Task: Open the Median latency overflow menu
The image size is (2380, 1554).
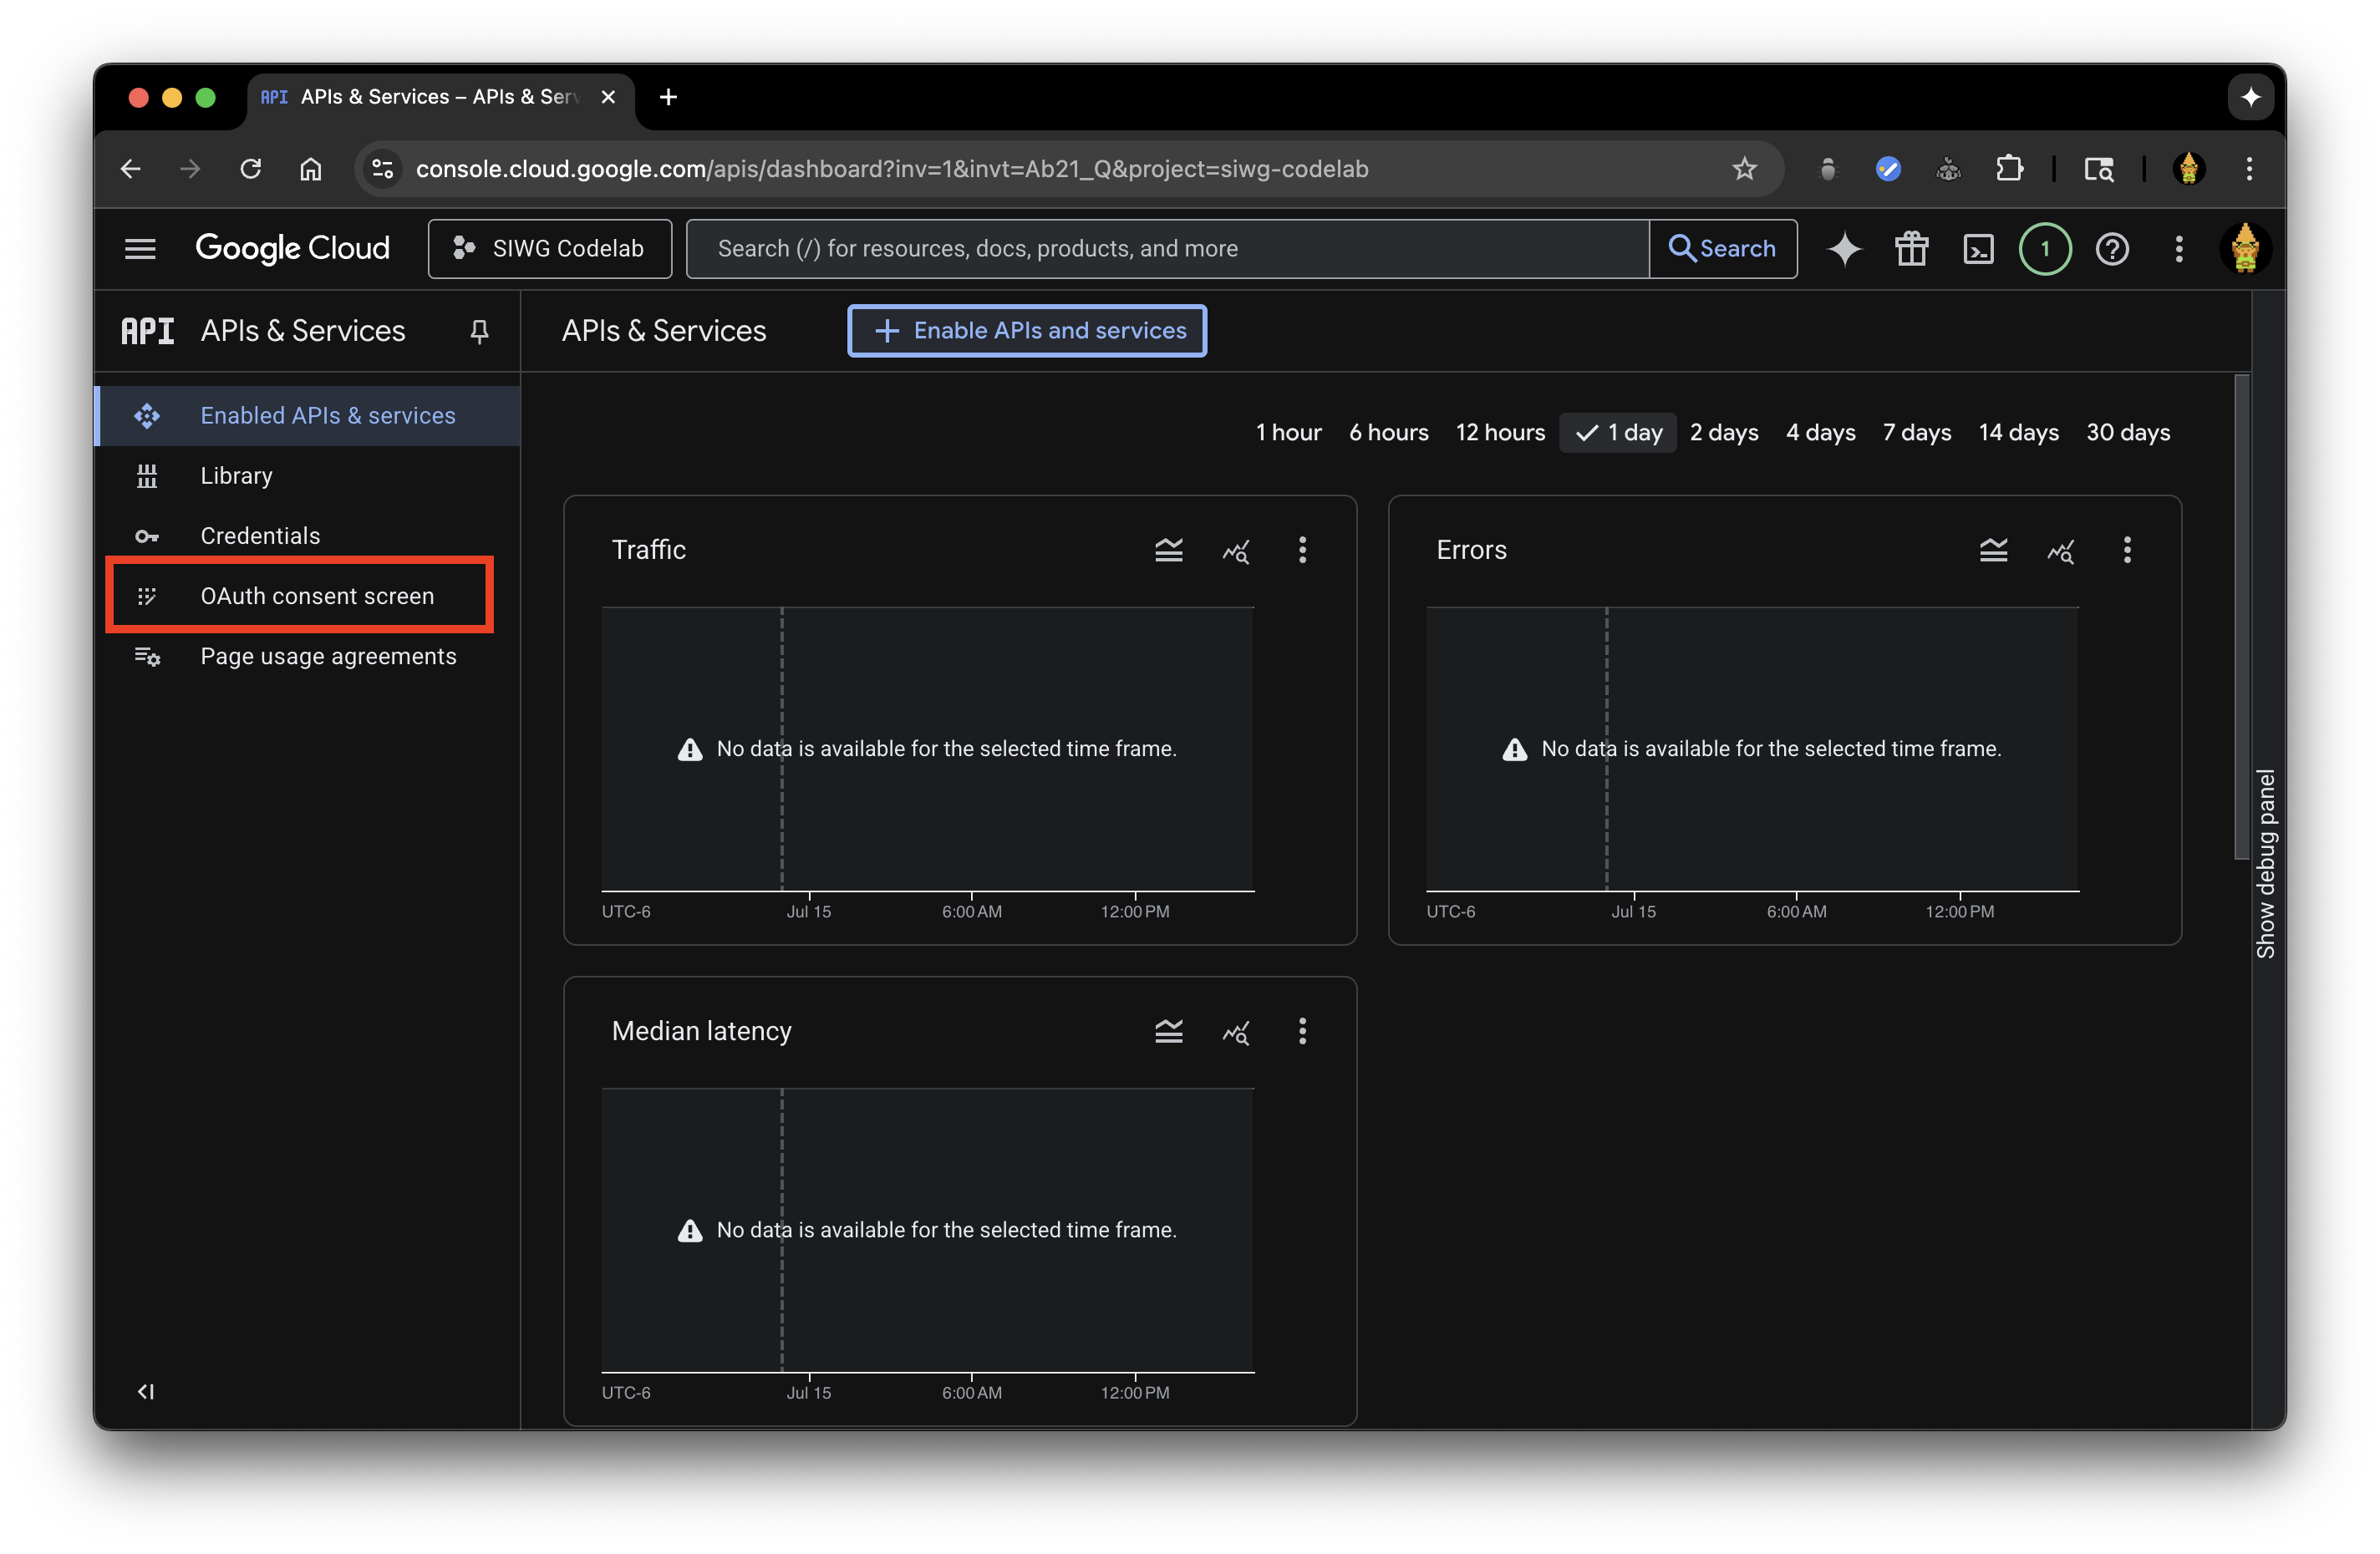Action: click(x=1302, y=1031)
